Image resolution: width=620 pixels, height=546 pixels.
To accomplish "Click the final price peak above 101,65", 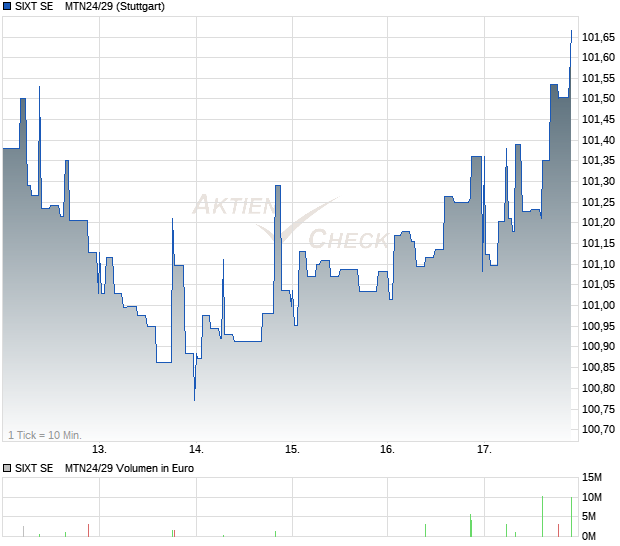I will click(x=571, y=32).
